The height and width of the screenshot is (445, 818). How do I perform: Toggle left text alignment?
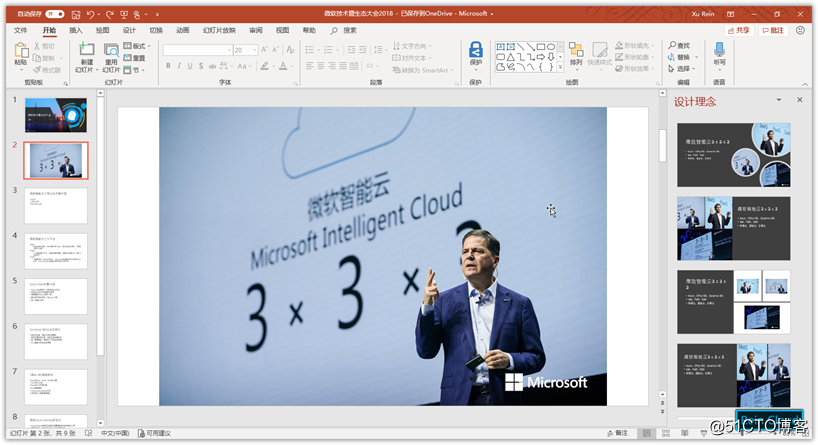(309, 66)
